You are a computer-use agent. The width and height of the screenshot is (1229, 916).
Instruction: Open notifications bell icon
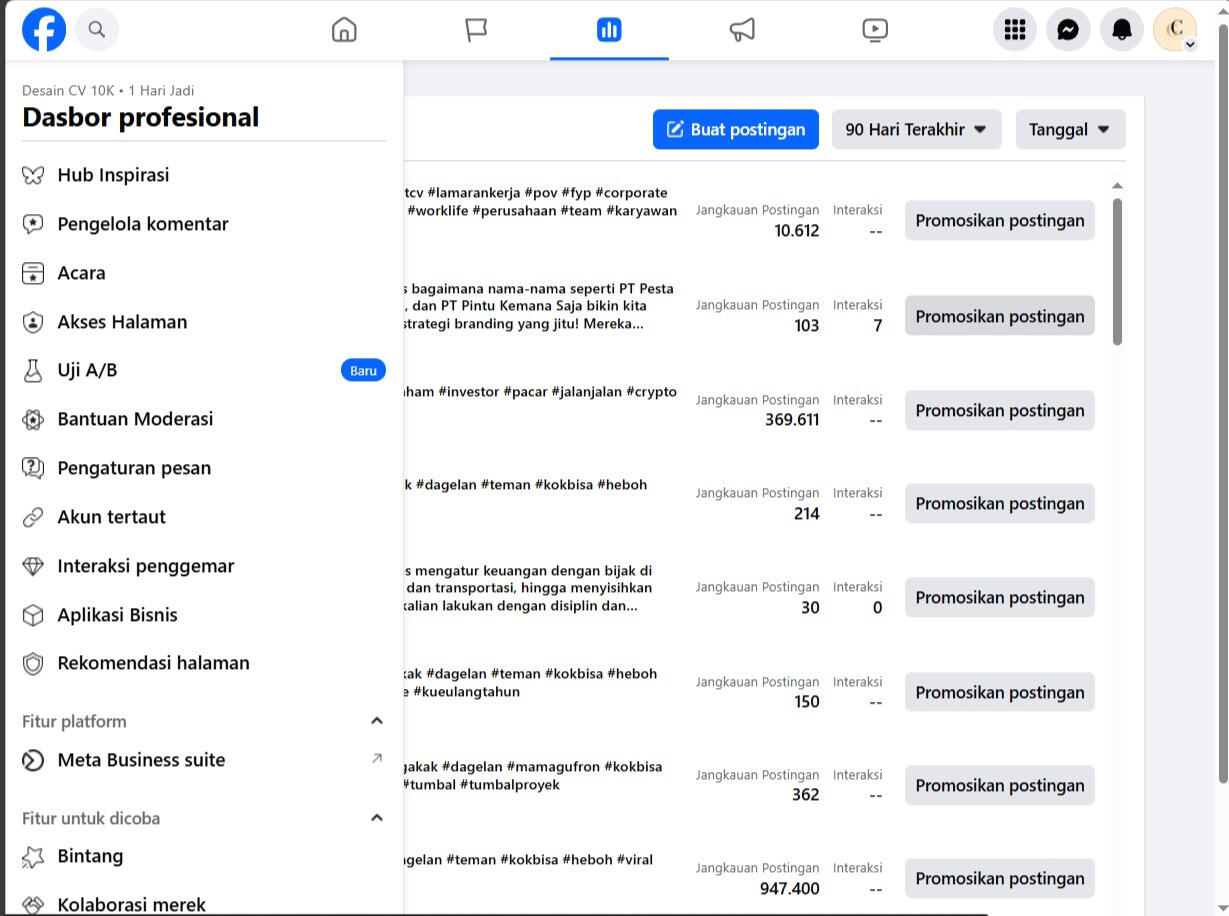[x=1122, y=30]
